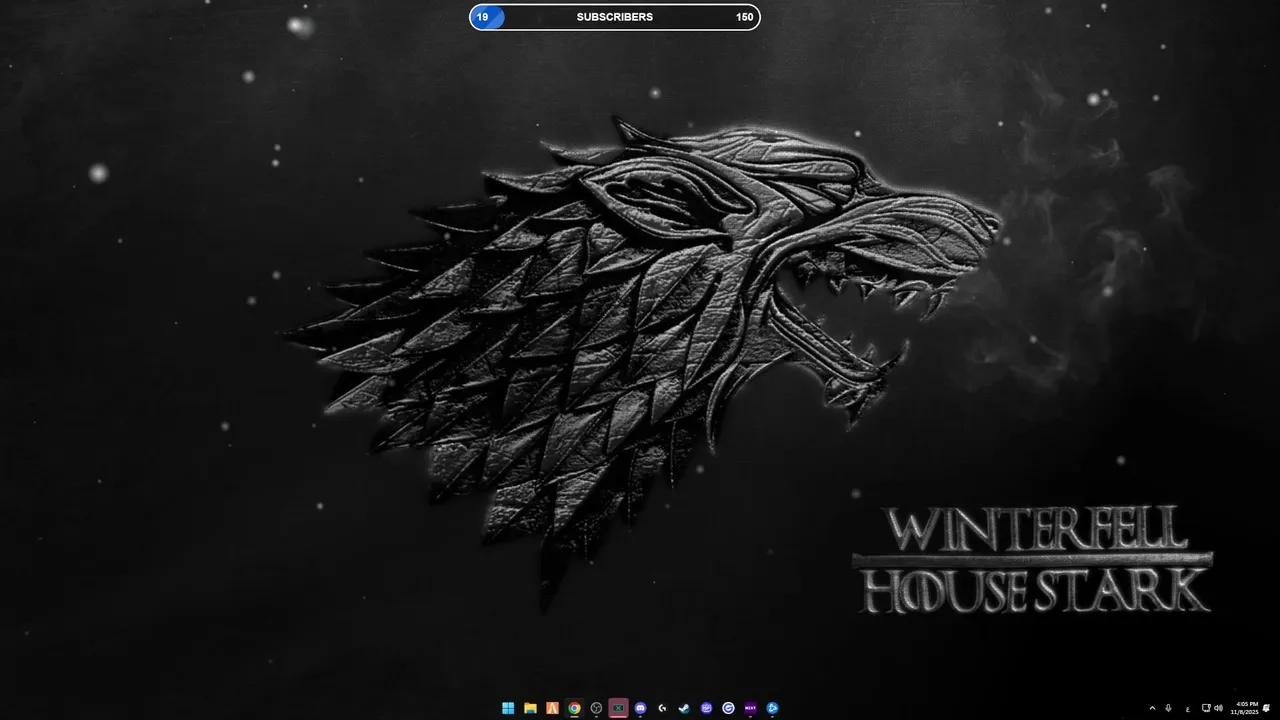This screenshot has height=720, width=1280.
Task: Open the volume speaker tray icon
Action: pos(1218,708)
